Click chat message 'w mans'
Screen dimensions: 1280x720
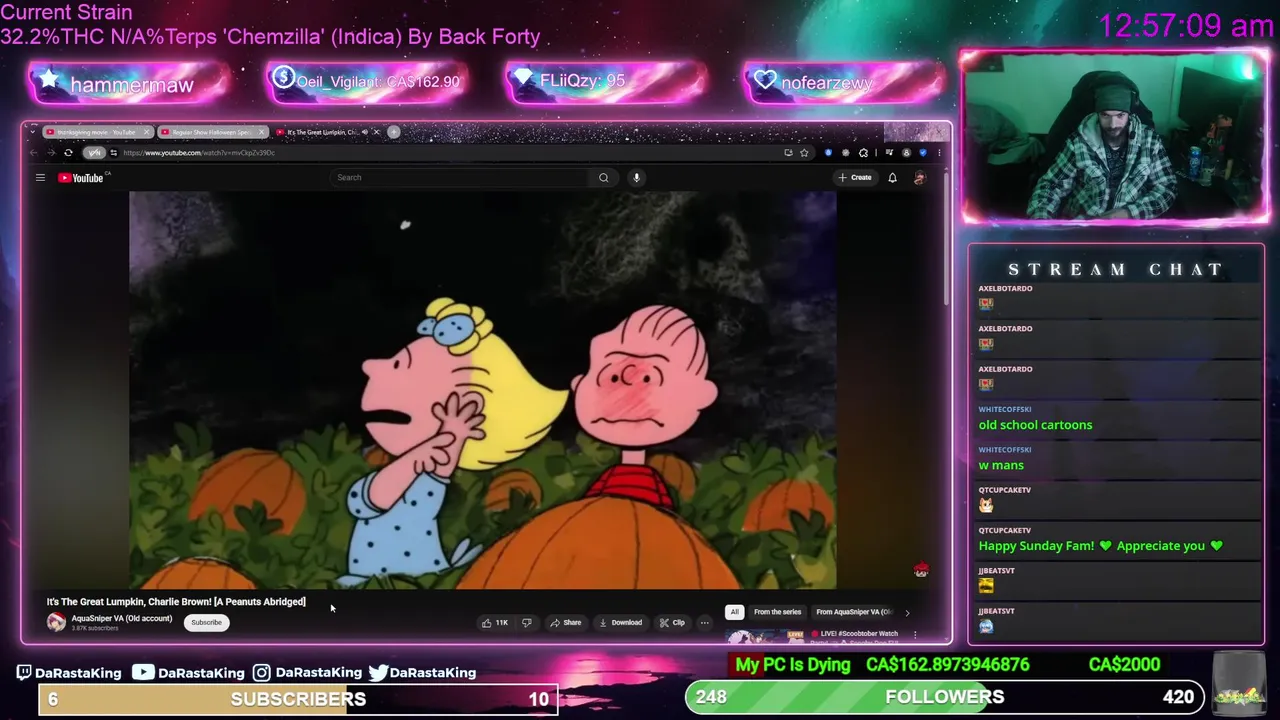[1001, 465]
